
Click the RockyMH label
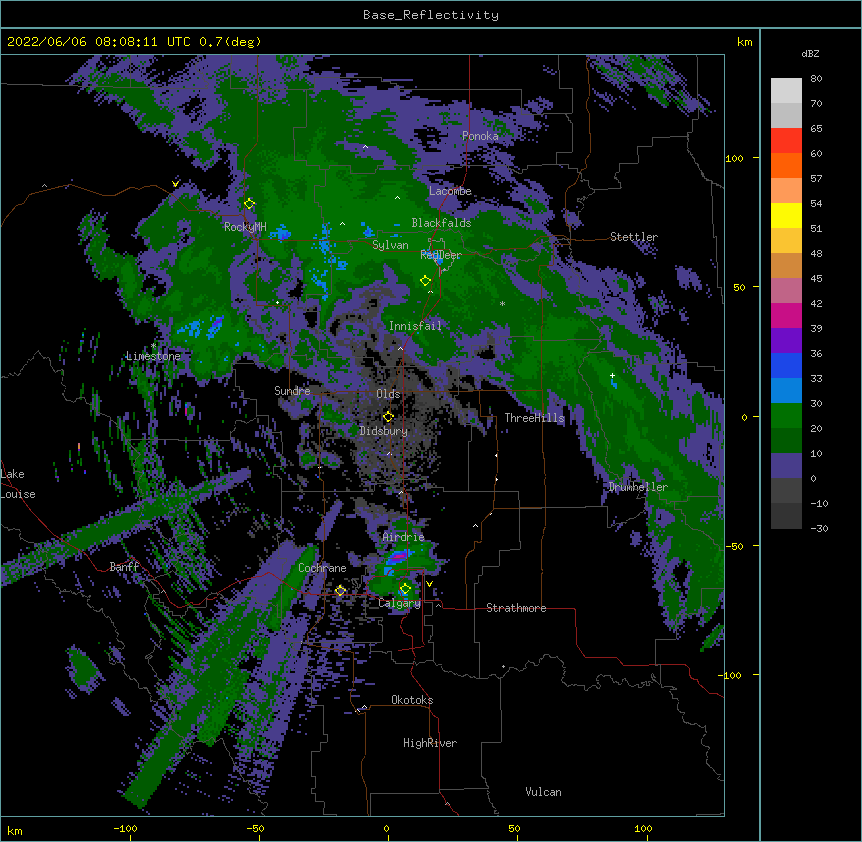[x=245, y=226]
